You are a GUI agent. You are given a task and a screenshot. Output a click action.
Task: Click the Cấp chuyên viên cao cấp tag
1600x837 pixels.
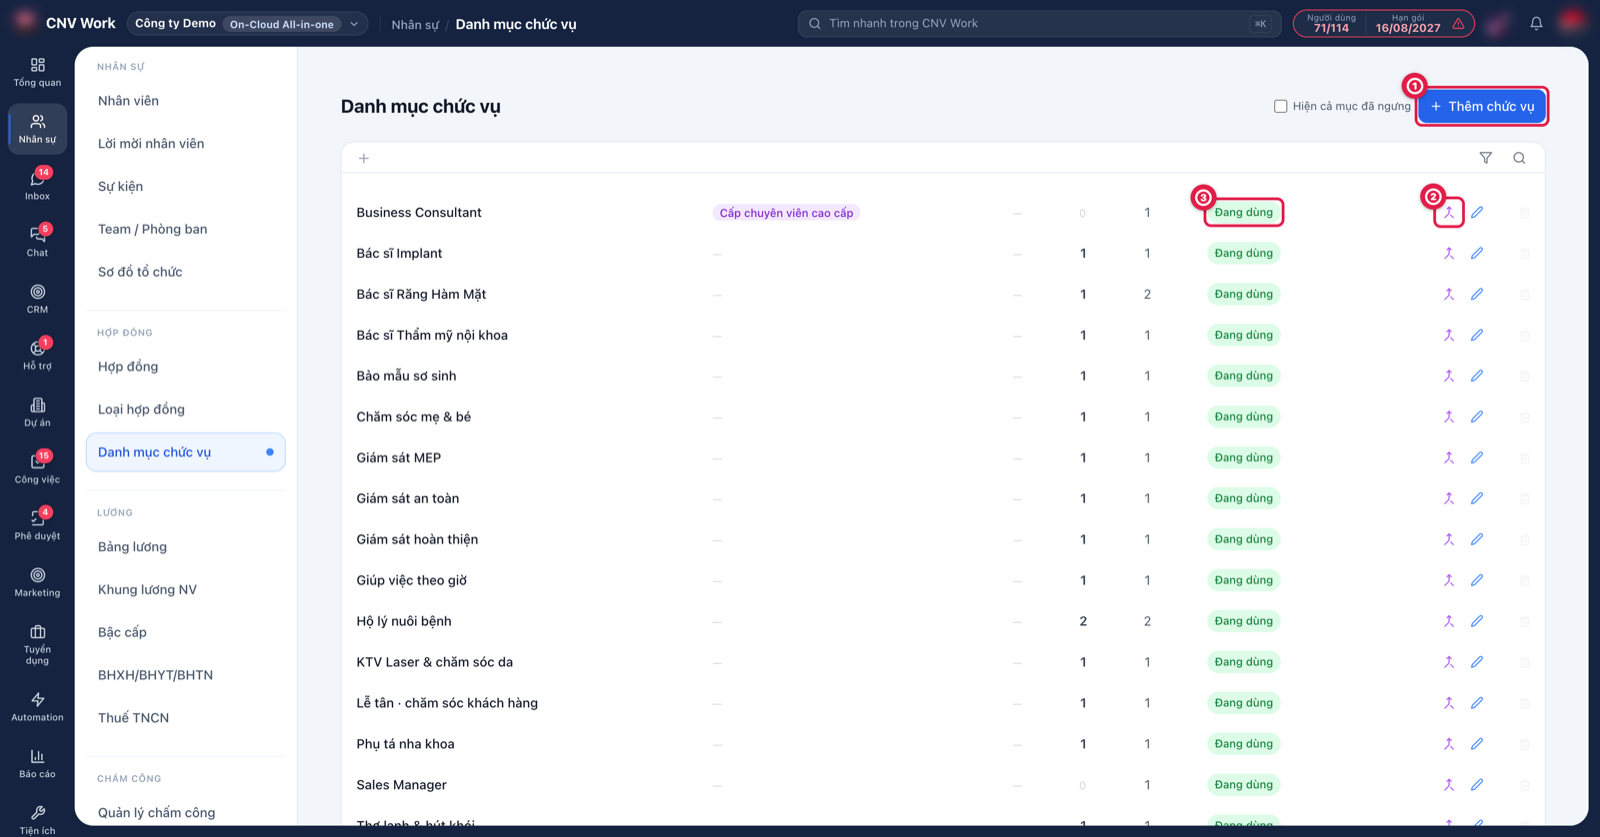pos(786,213)
